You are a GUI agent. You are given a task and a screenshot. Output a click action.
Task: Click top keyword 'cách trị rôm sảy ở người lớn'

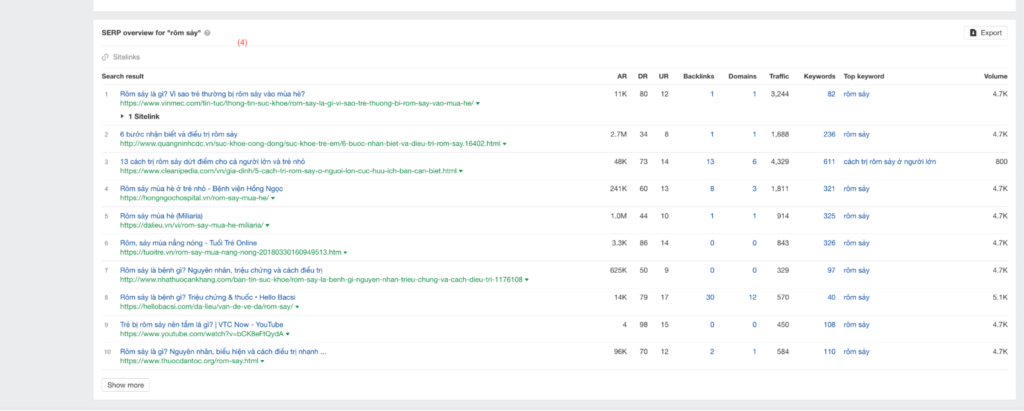pyautogui.click(x=890, y=161)
